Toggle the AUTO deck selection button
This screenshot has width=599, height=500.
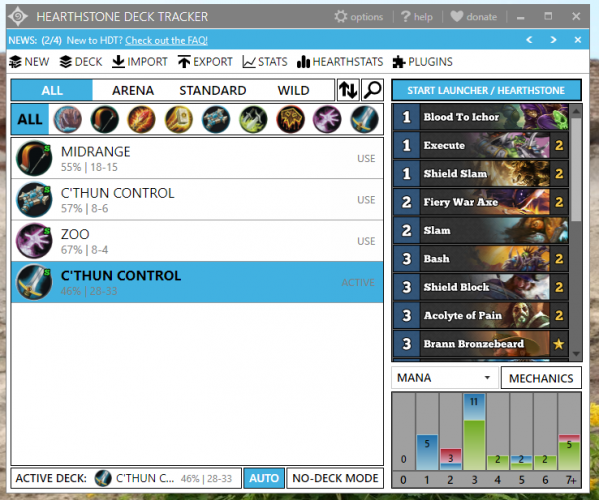(264, 478)
